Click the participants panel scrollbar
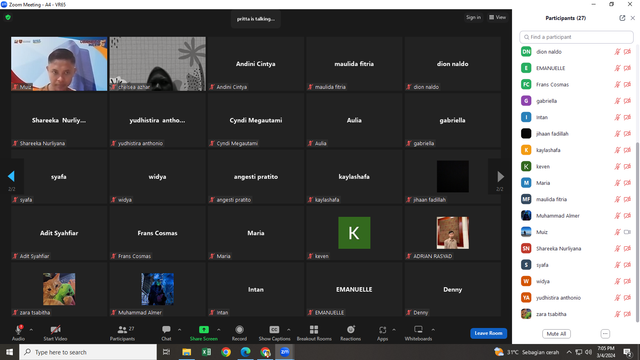The image size is (640, 360). click(x=637, y=231)
